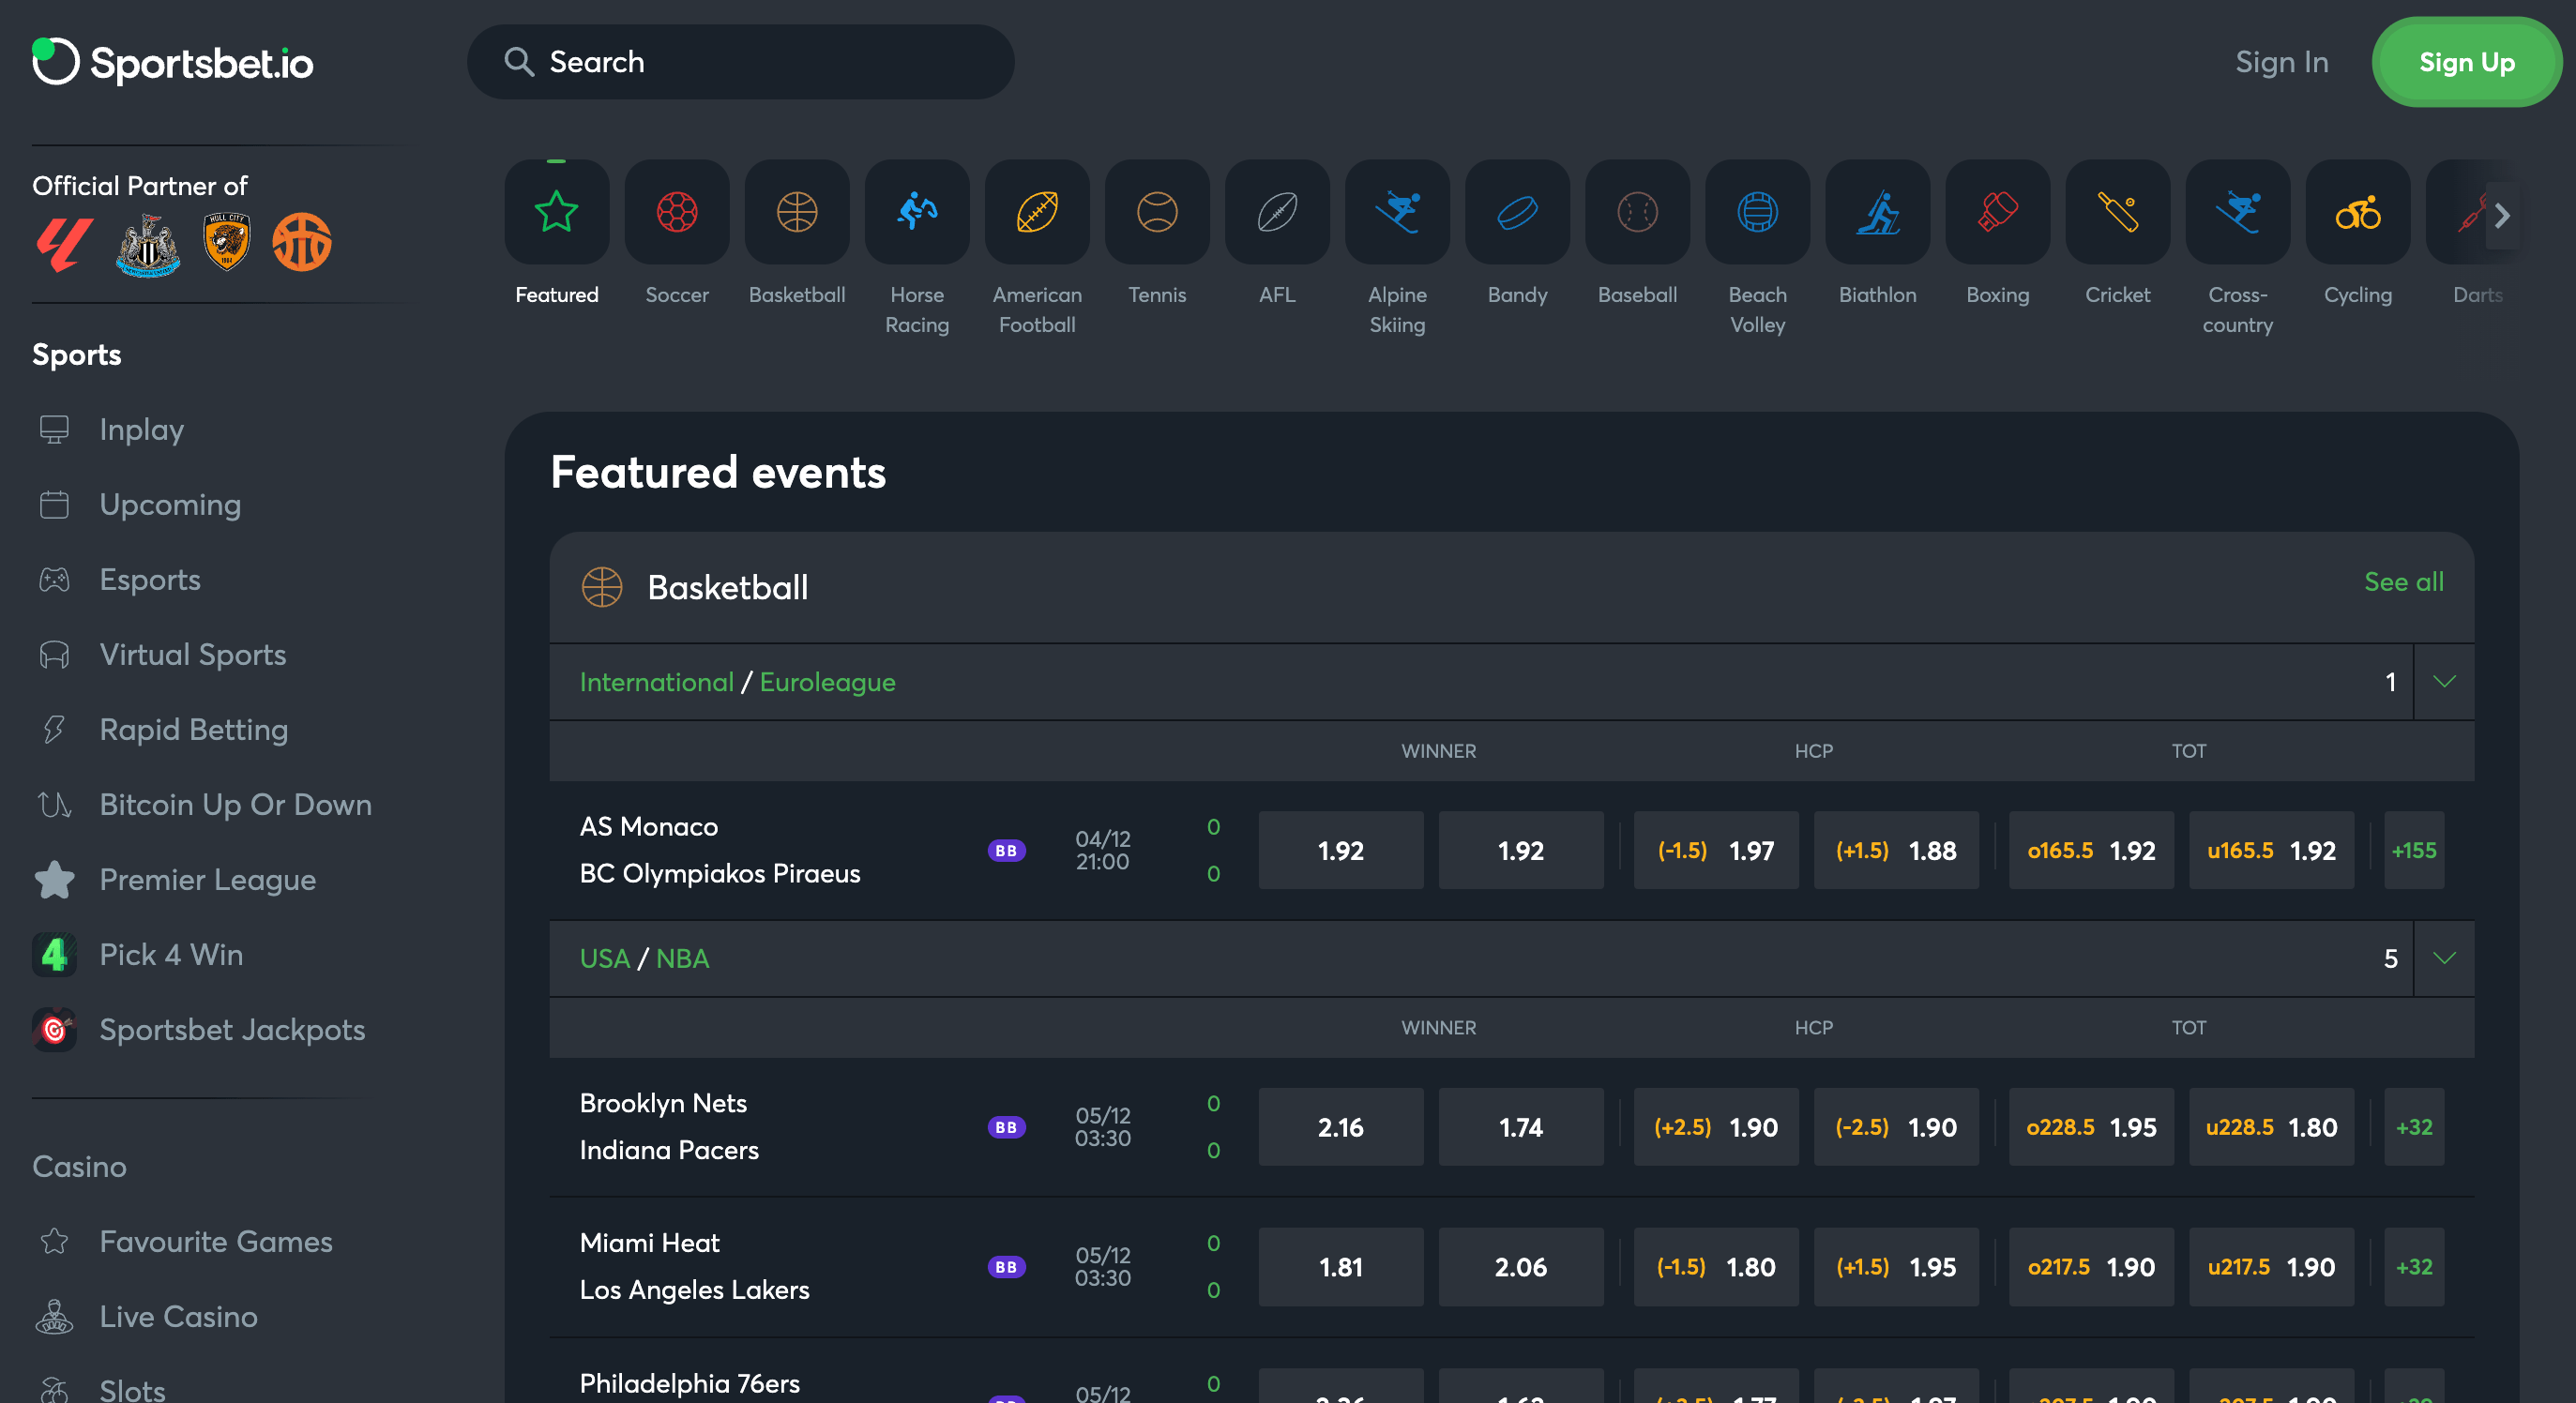The image size is (2576, 1403).
Task: Click the BB badge for AS Monaco match
Action: pos(1006,850)
